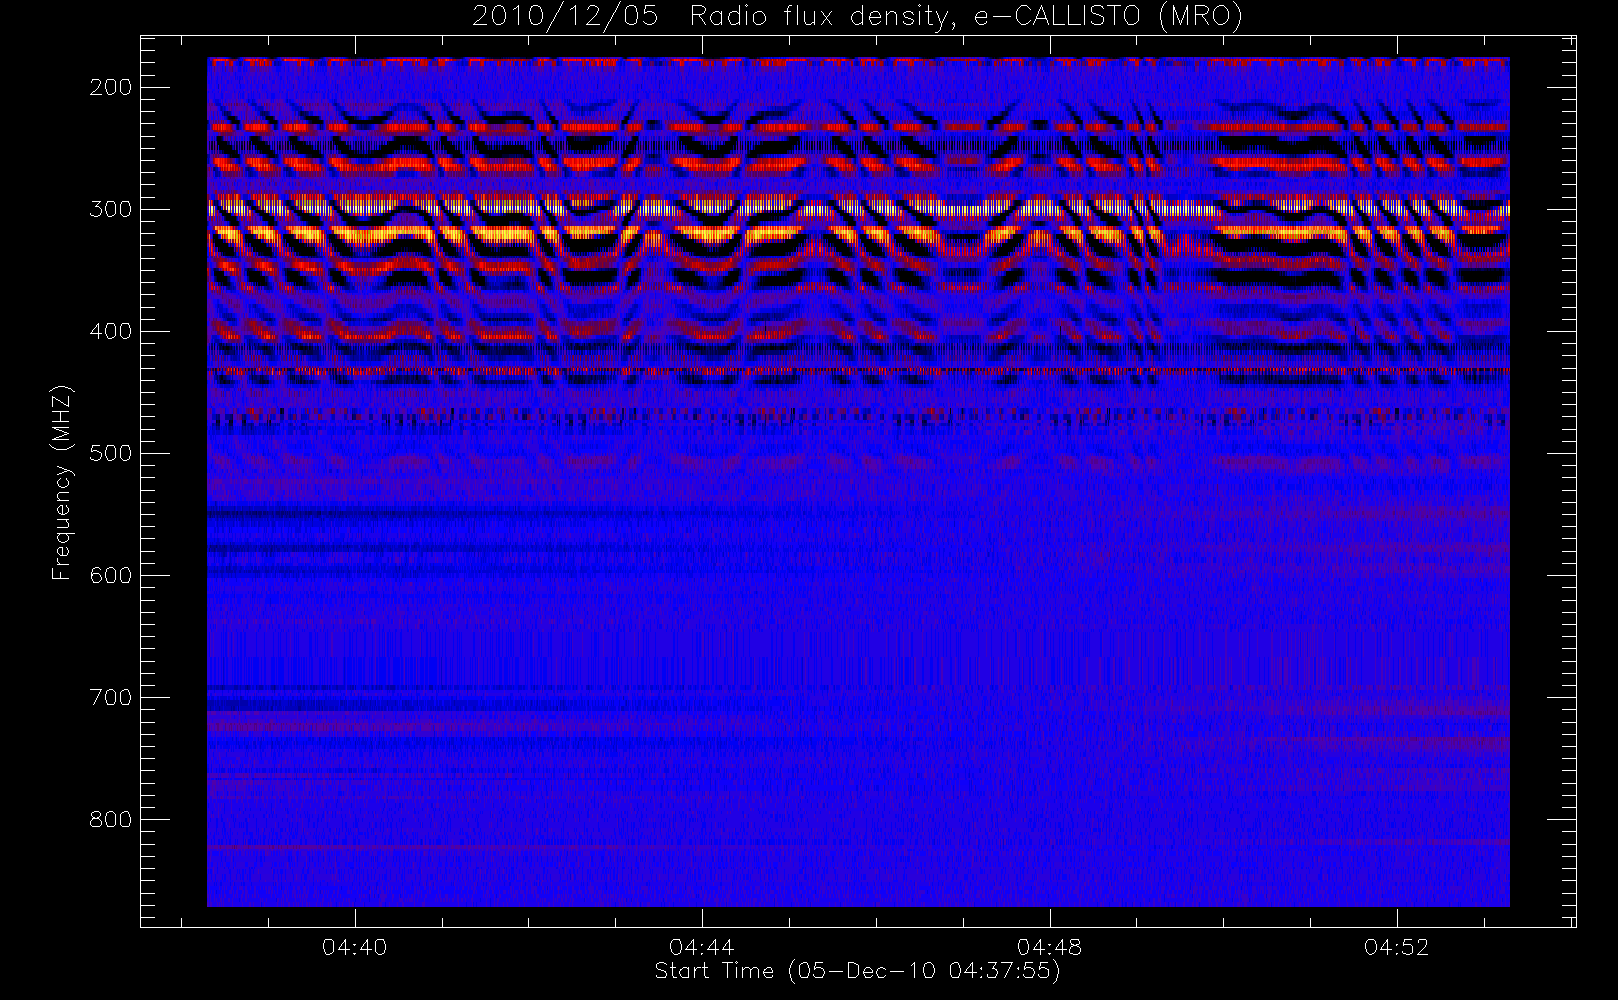Screen dimensions: 1618x1000
Task: Select the 800 frequency tick label
Action: (111, 819)
